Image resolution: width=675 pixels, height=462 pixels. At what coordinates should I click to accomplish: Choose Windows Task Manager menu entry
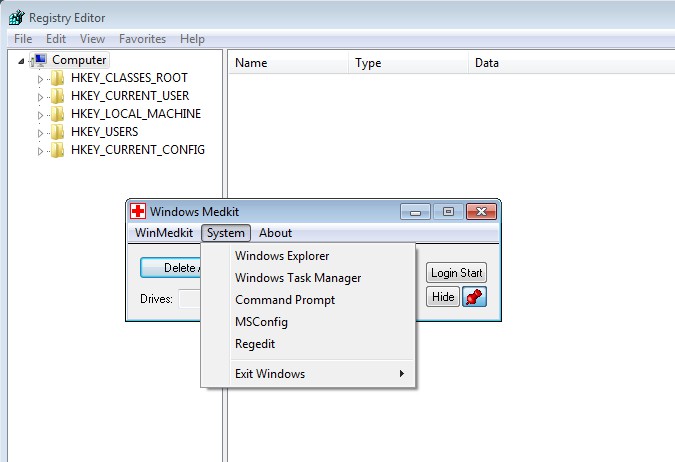pos(308,278)
